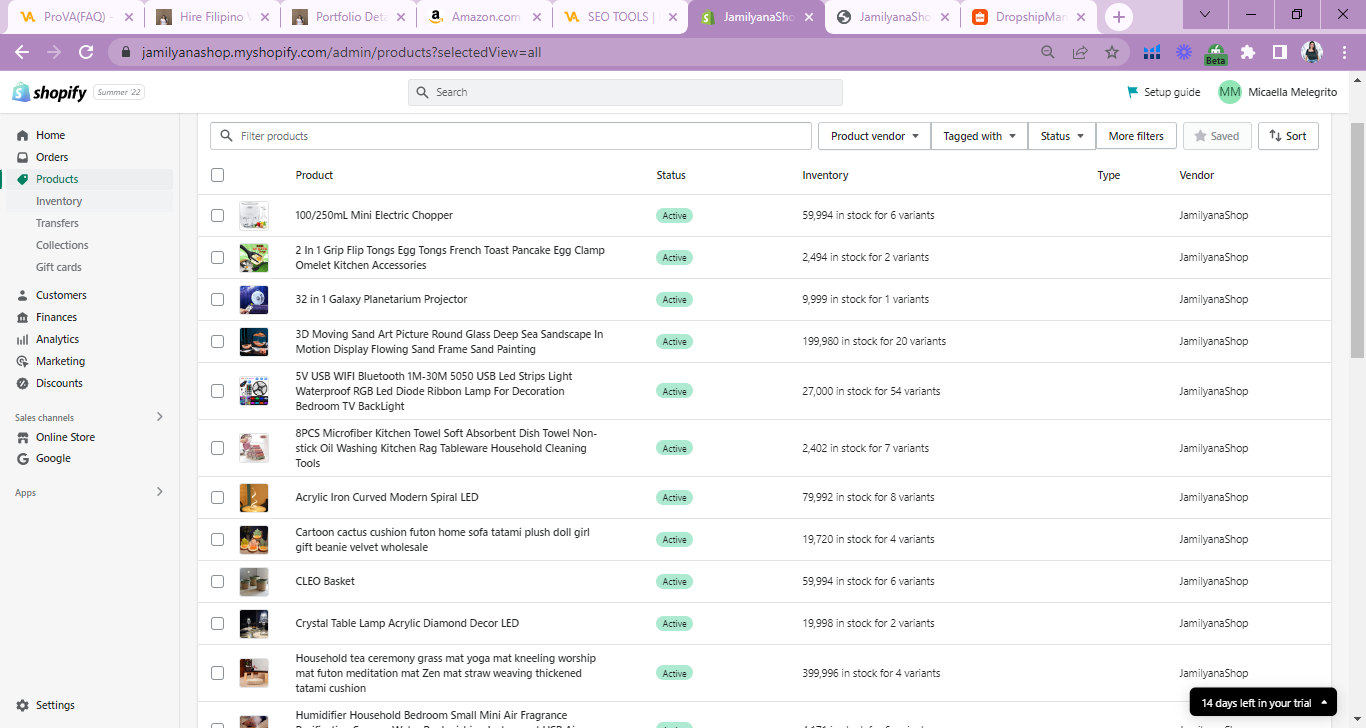Open the Acrylic Iron Curved Modern Spiral LED product

[x=387, y=497]
